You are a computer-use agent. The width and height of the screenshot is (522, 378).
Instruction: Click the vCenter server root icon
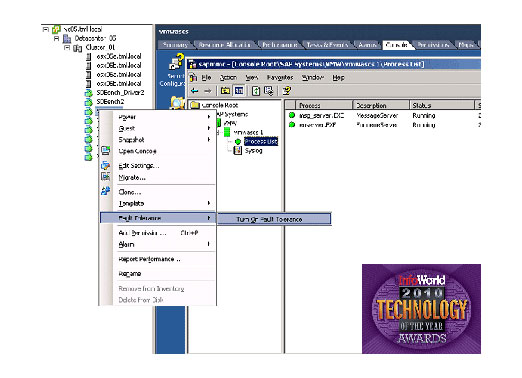click(56, 29)
